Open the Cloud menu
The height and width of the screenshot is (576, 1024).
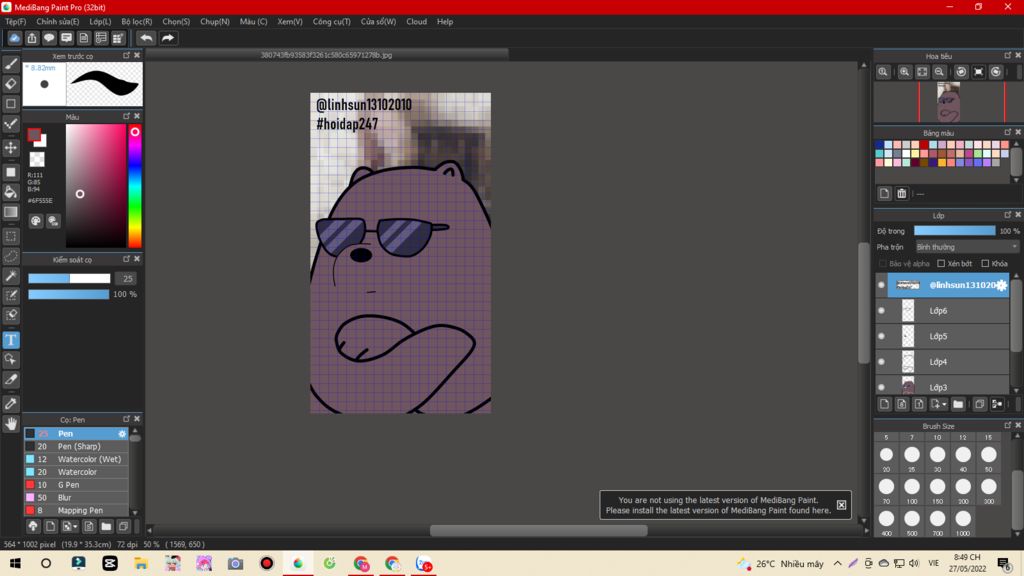click(417, 22)
